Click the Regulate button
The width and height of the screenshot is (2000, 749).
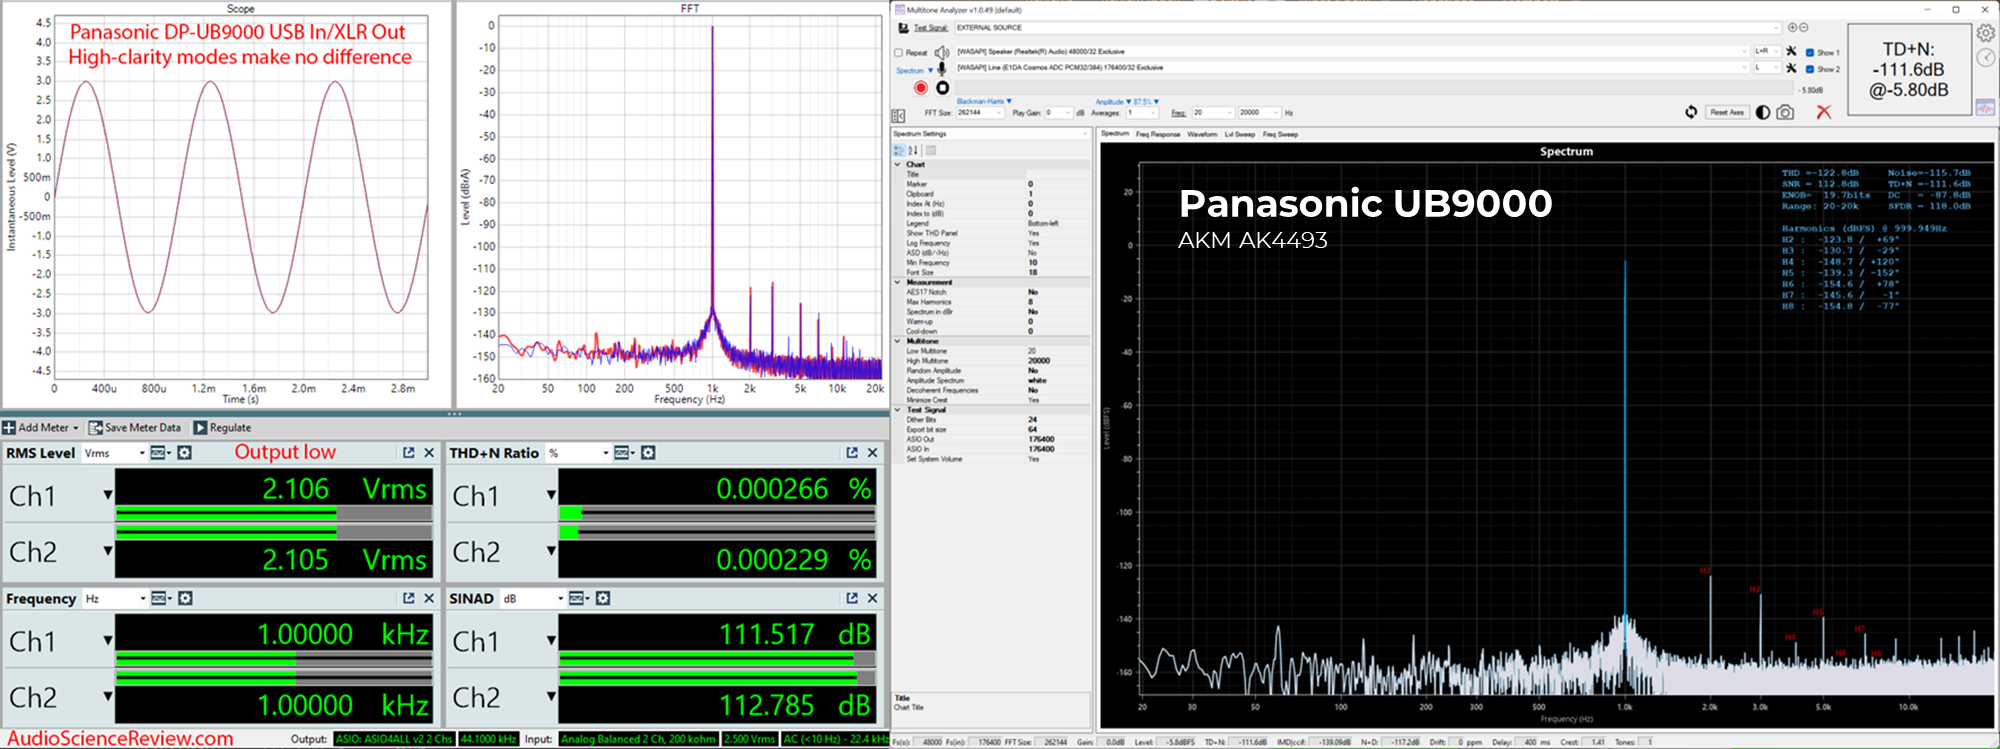(x=222, y=428)
